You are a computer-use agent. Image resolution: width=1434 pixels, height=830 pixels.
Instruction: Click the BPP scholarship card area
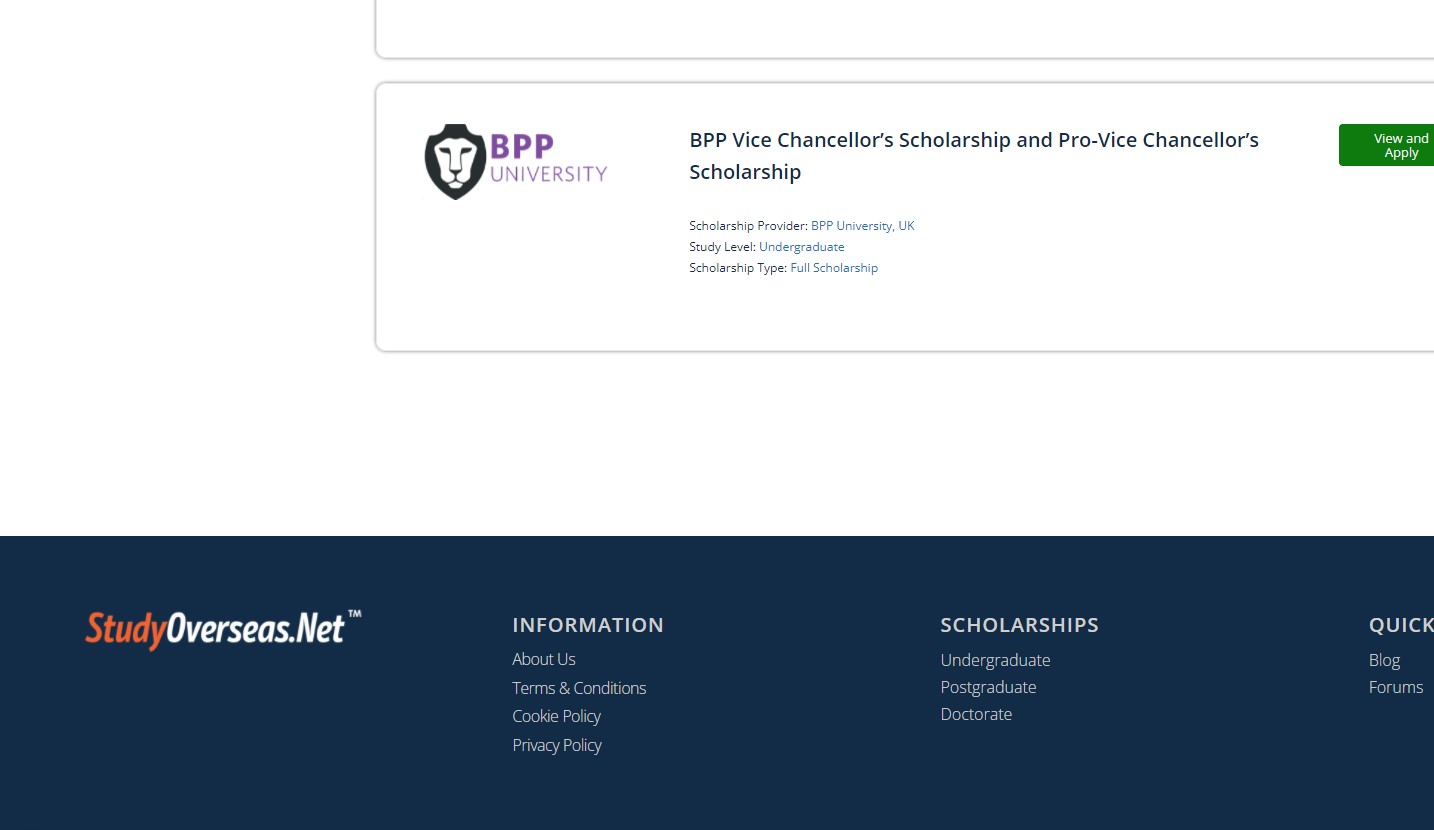[x=905, y=217]
